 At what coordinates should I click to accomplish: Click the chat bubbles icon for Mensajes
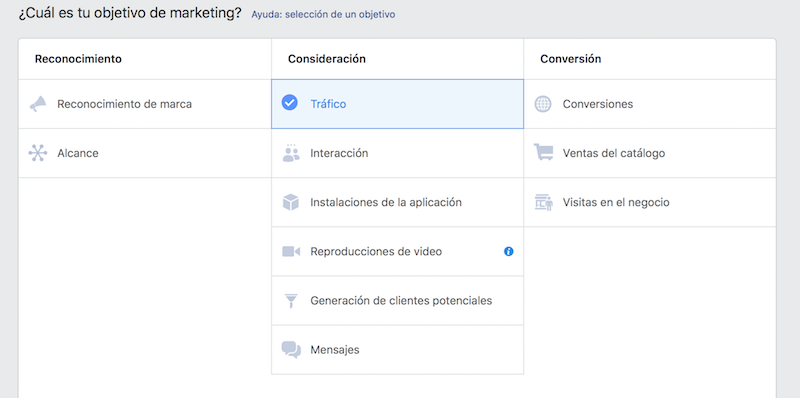(291, 350)
